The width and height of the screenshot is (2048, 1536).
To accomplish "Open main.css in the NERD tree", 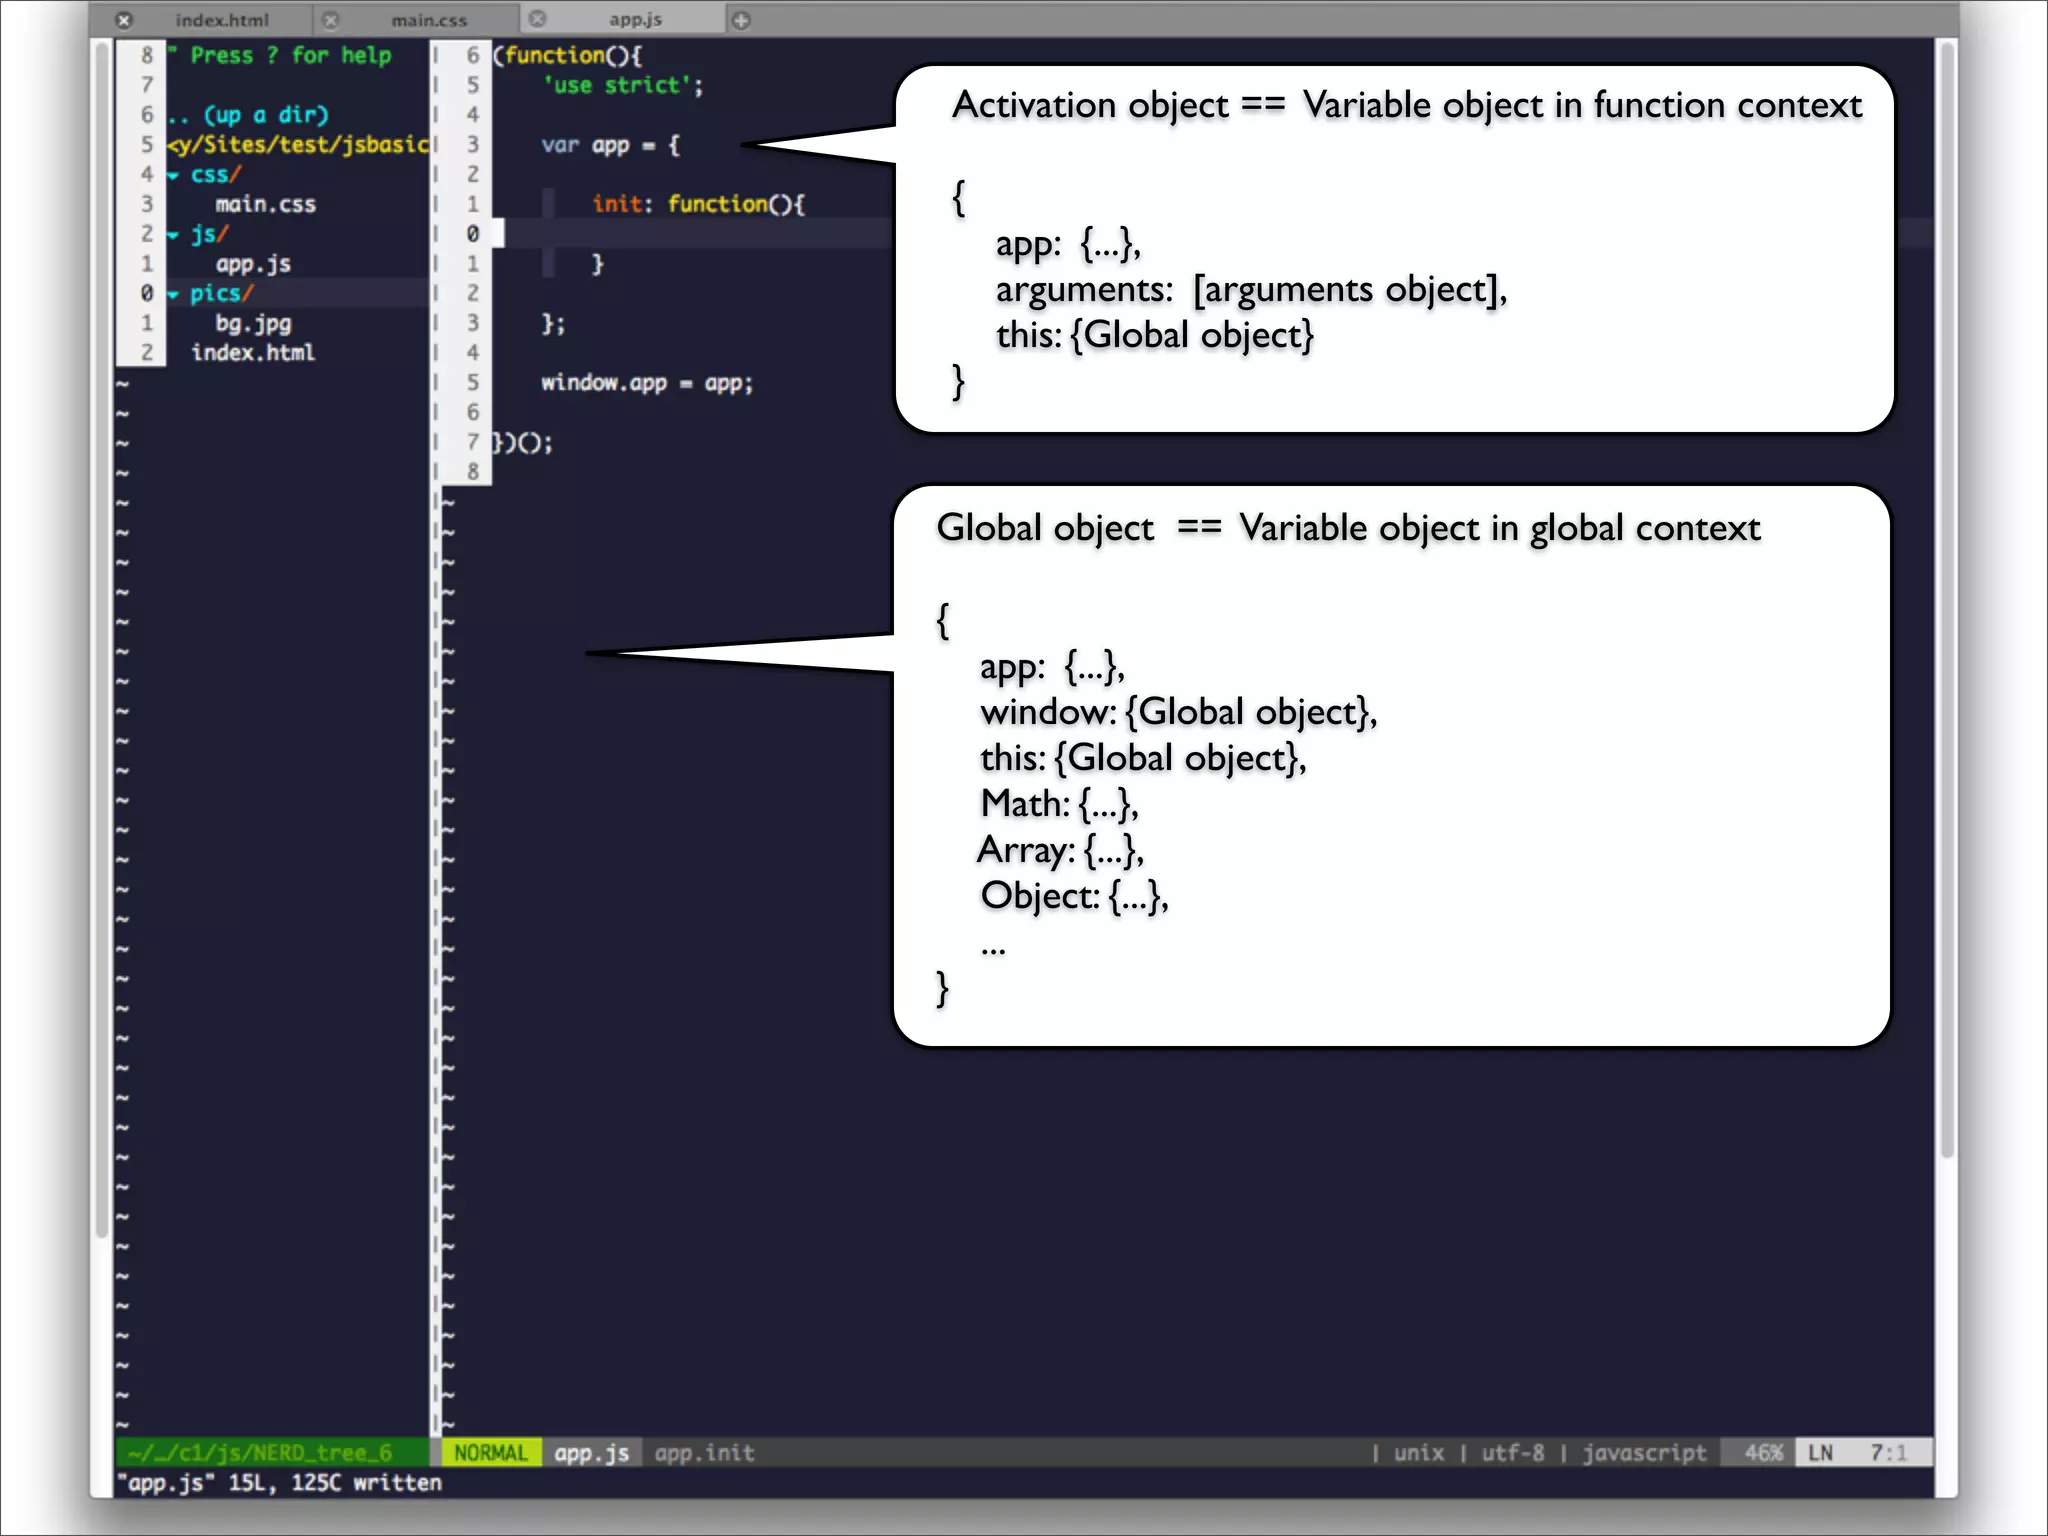I will (x=266, y=204).
